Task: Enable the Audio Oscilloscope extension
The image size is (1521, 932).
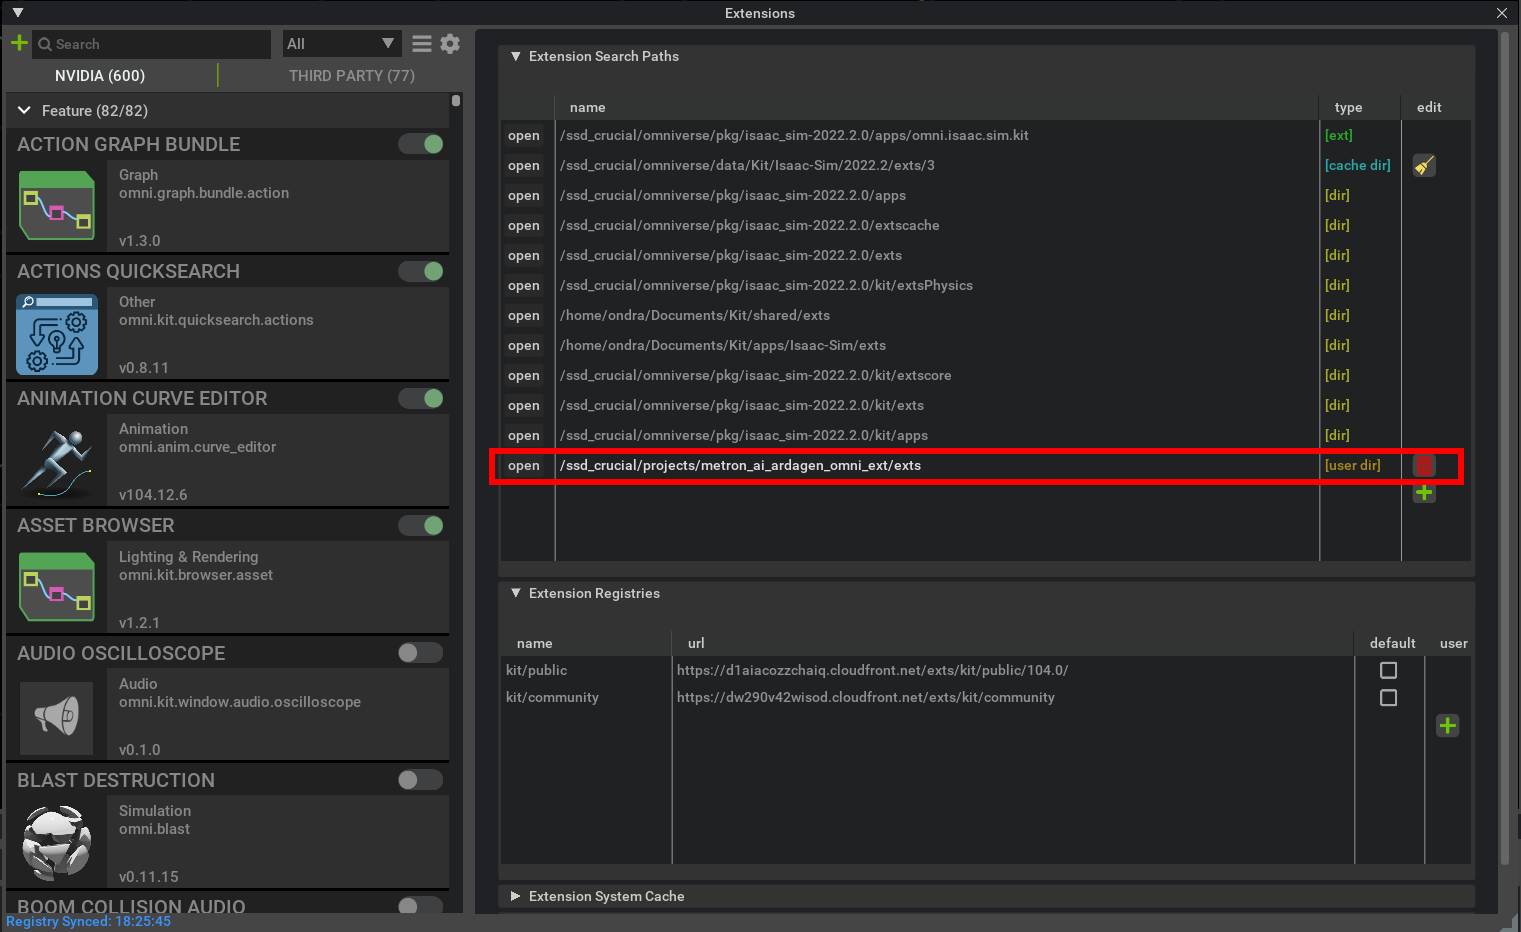Action: (x=421, y=652)
